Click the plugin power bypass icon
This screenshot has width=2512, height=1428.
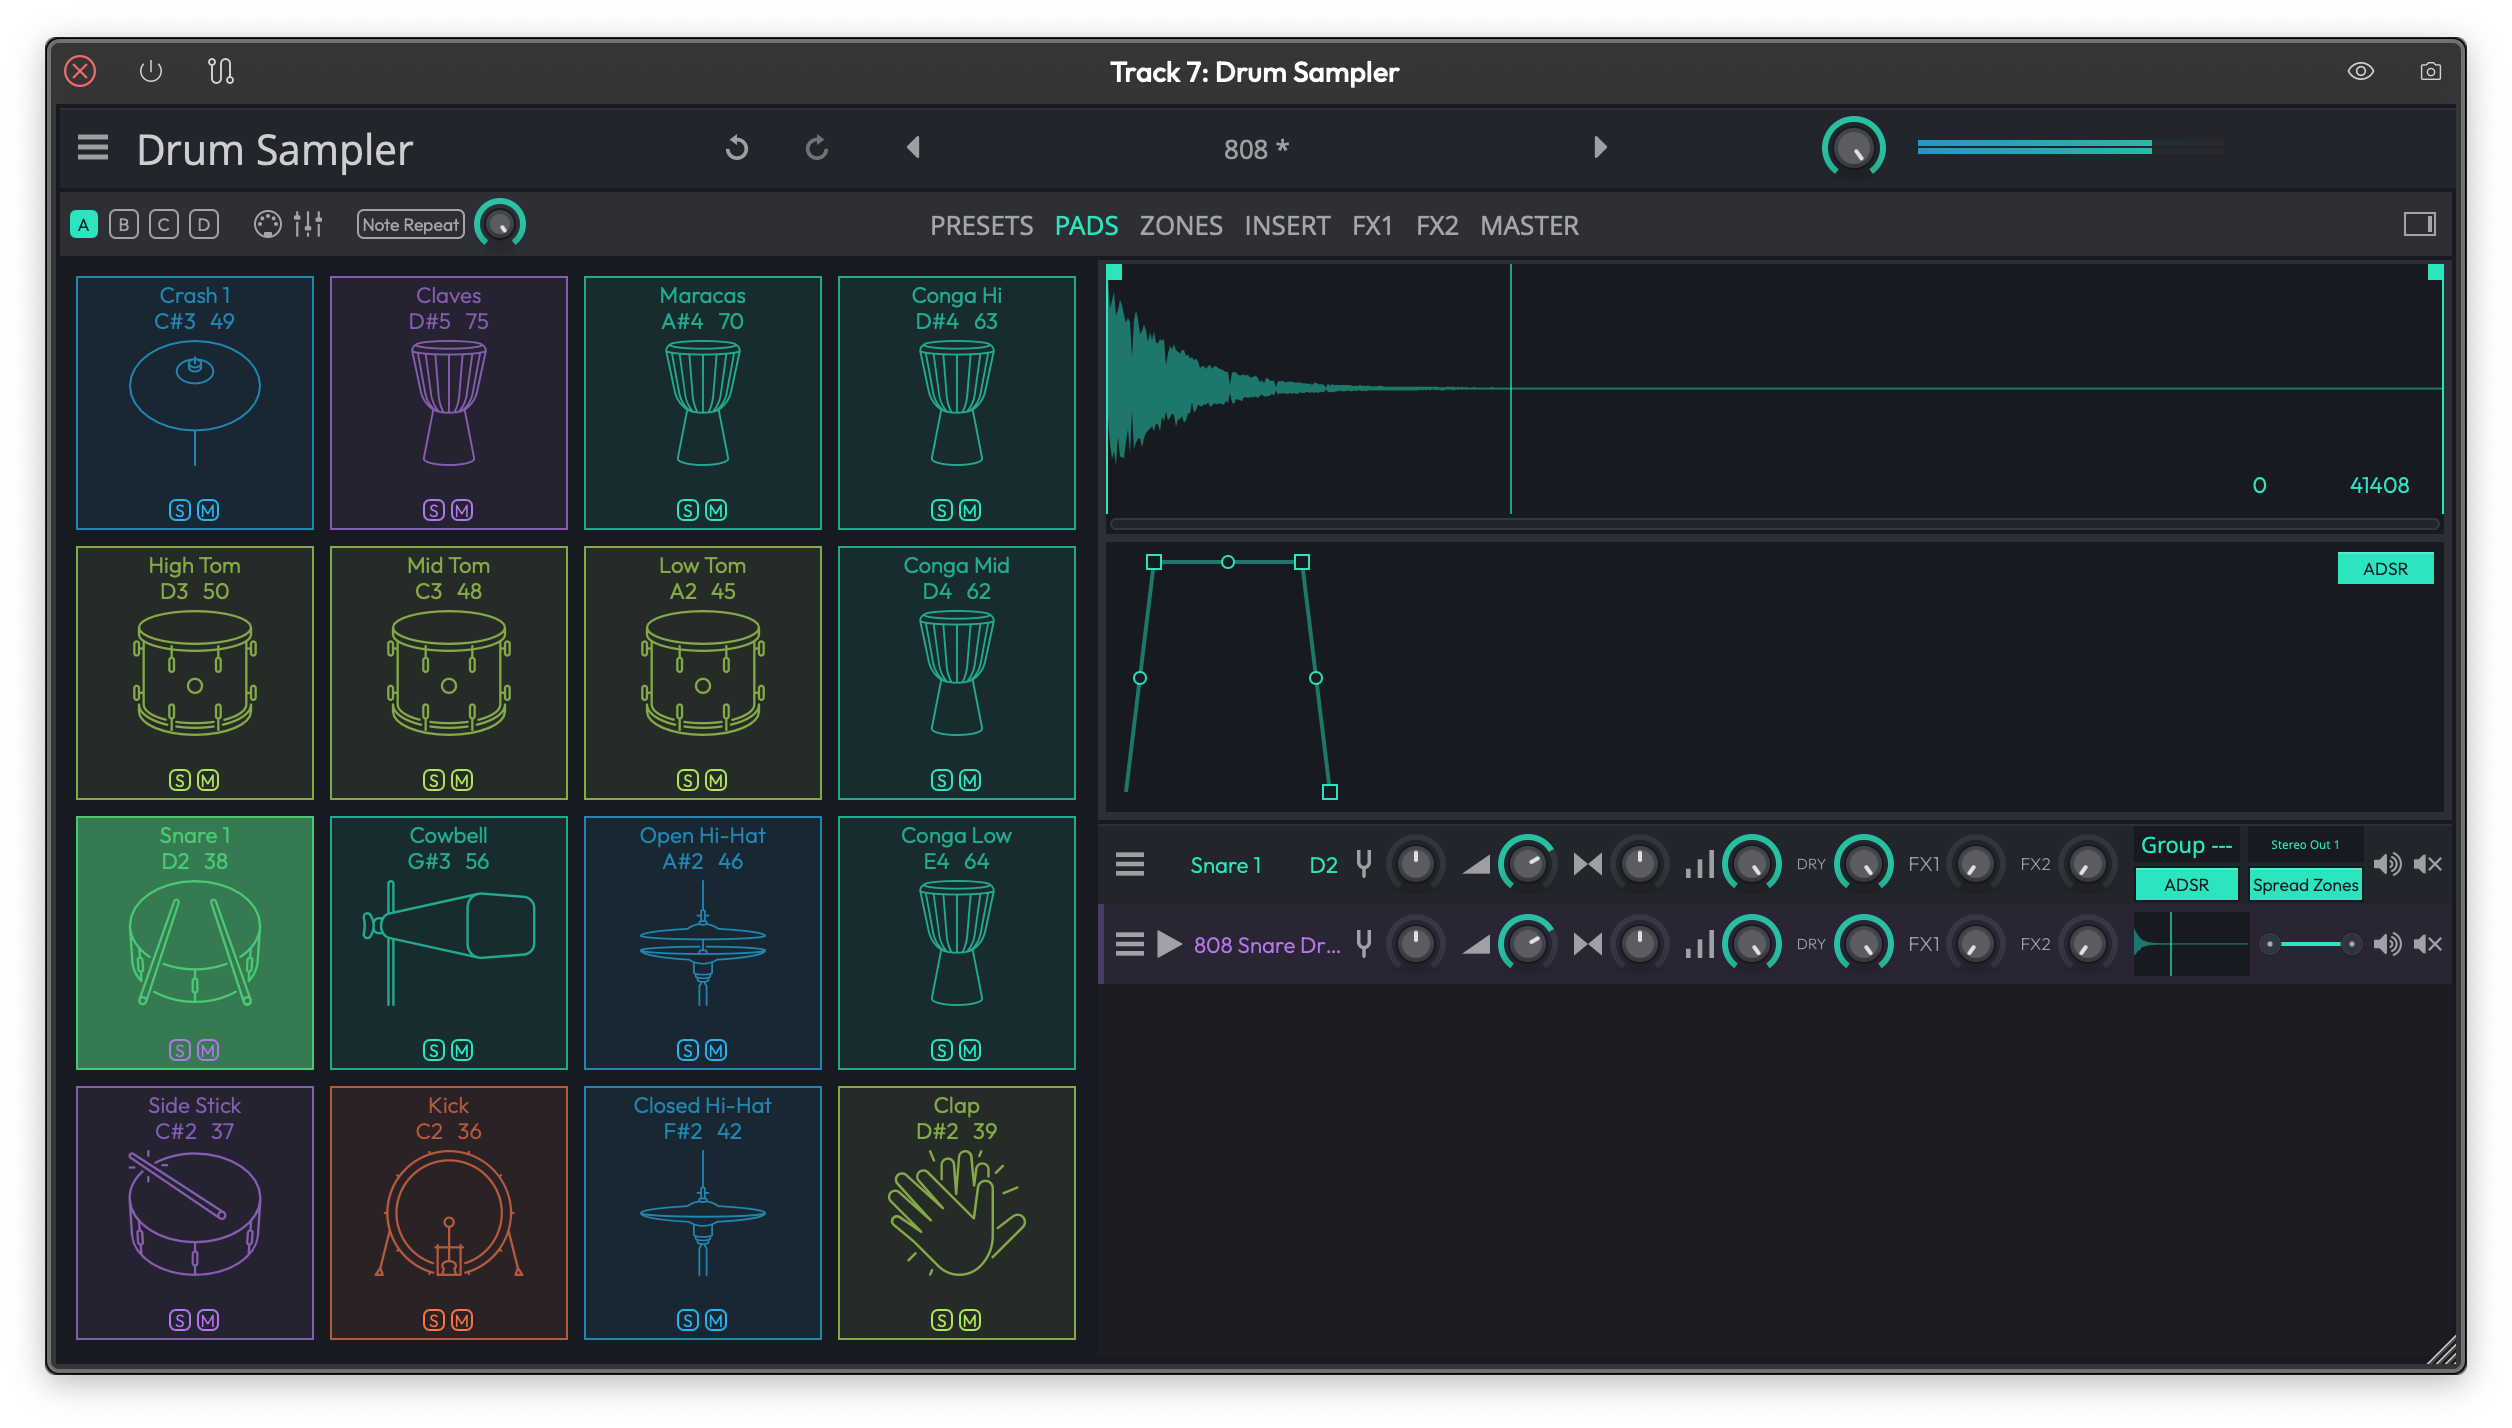coord(151,71)
